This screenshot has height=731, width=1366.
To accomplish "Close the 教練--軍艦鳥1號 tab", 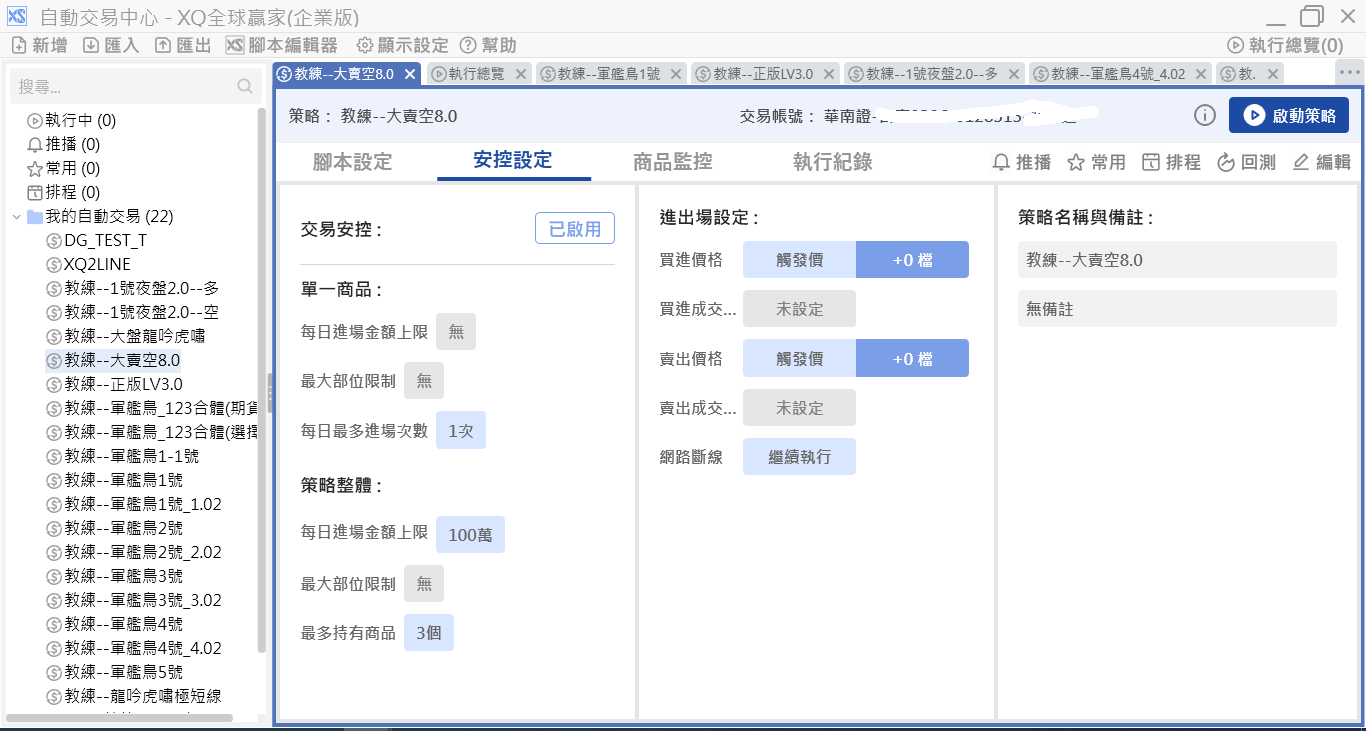I will [676, 74].
